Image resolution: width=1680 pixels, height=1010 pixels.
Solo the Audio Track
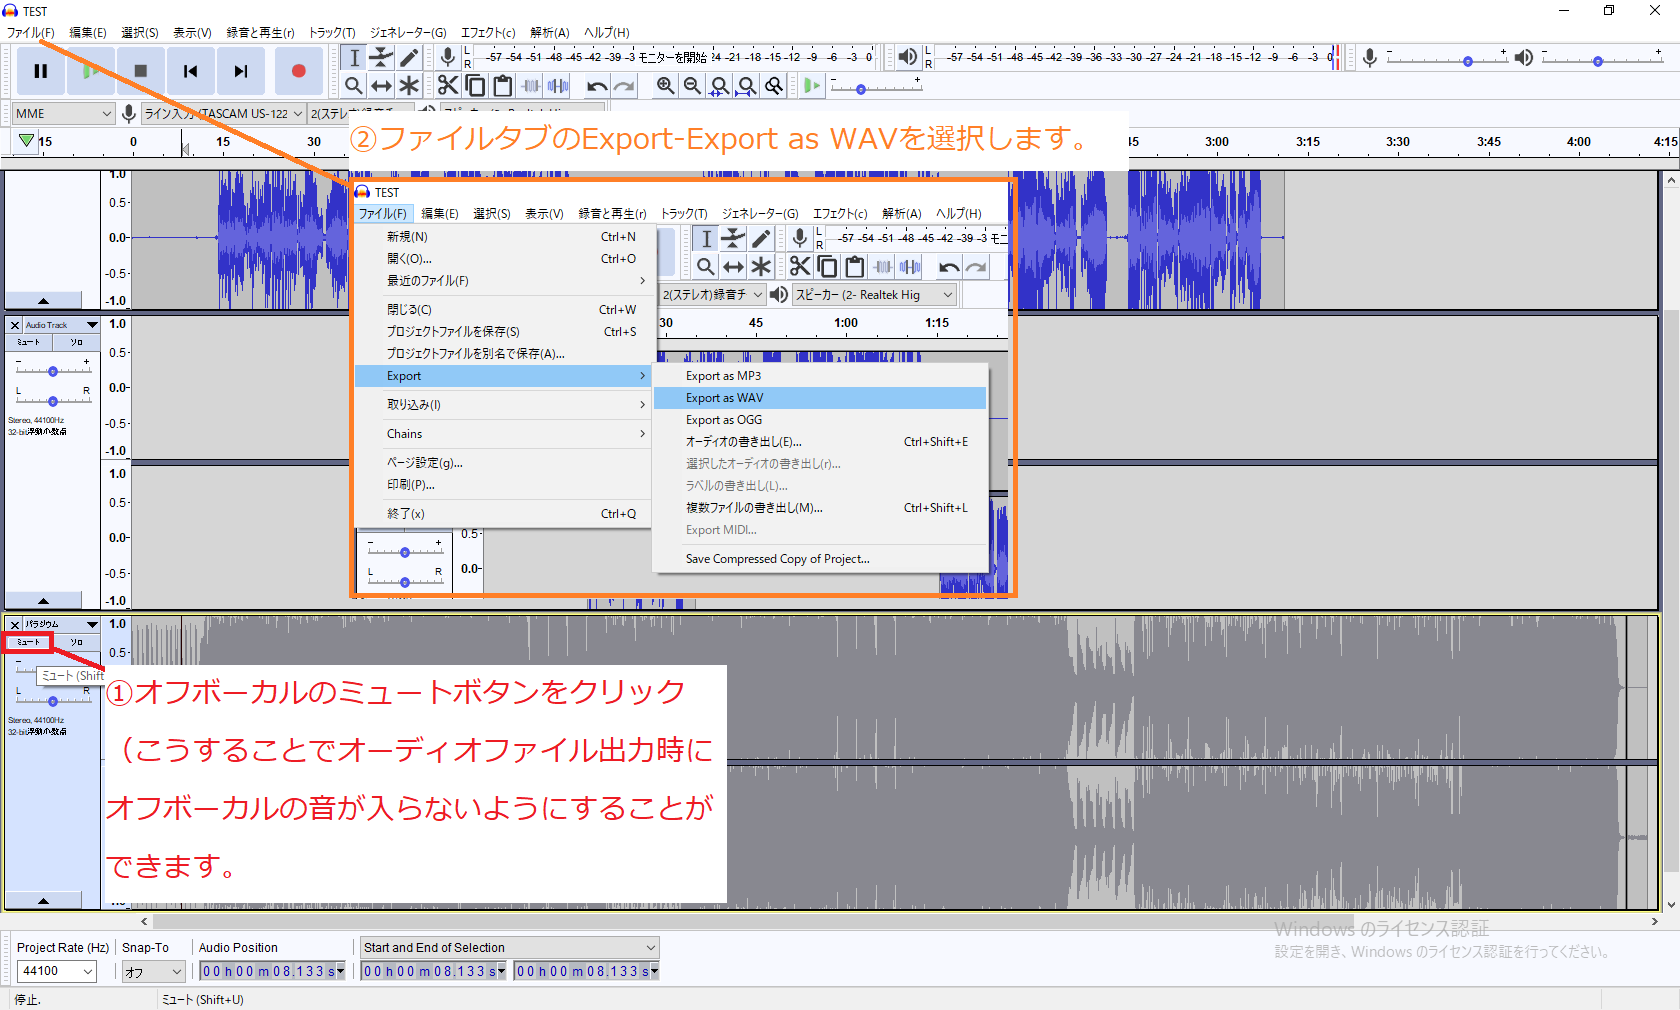(x=76, y=342)
